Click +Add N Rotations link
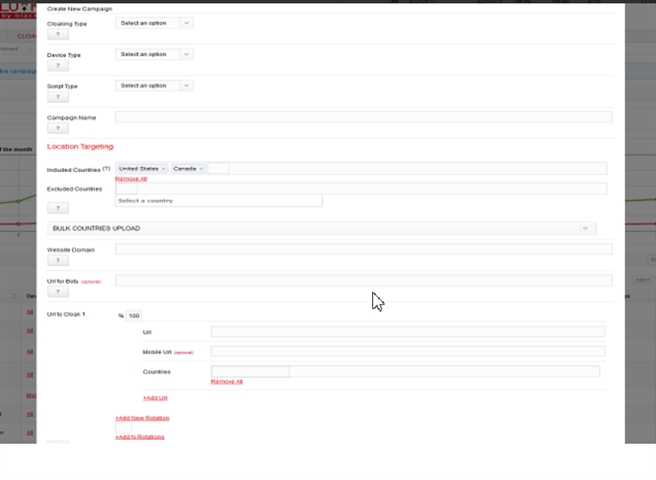This screenshot has height=480, width=656. tap(140, 437)
